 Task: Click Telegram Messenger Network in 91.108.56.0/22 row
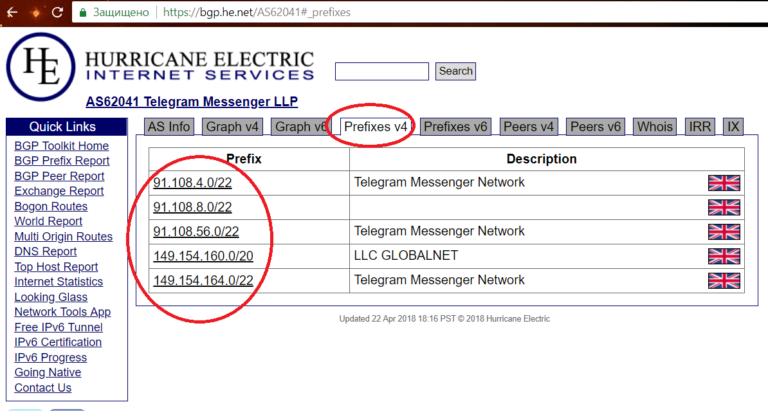(439, 231)
